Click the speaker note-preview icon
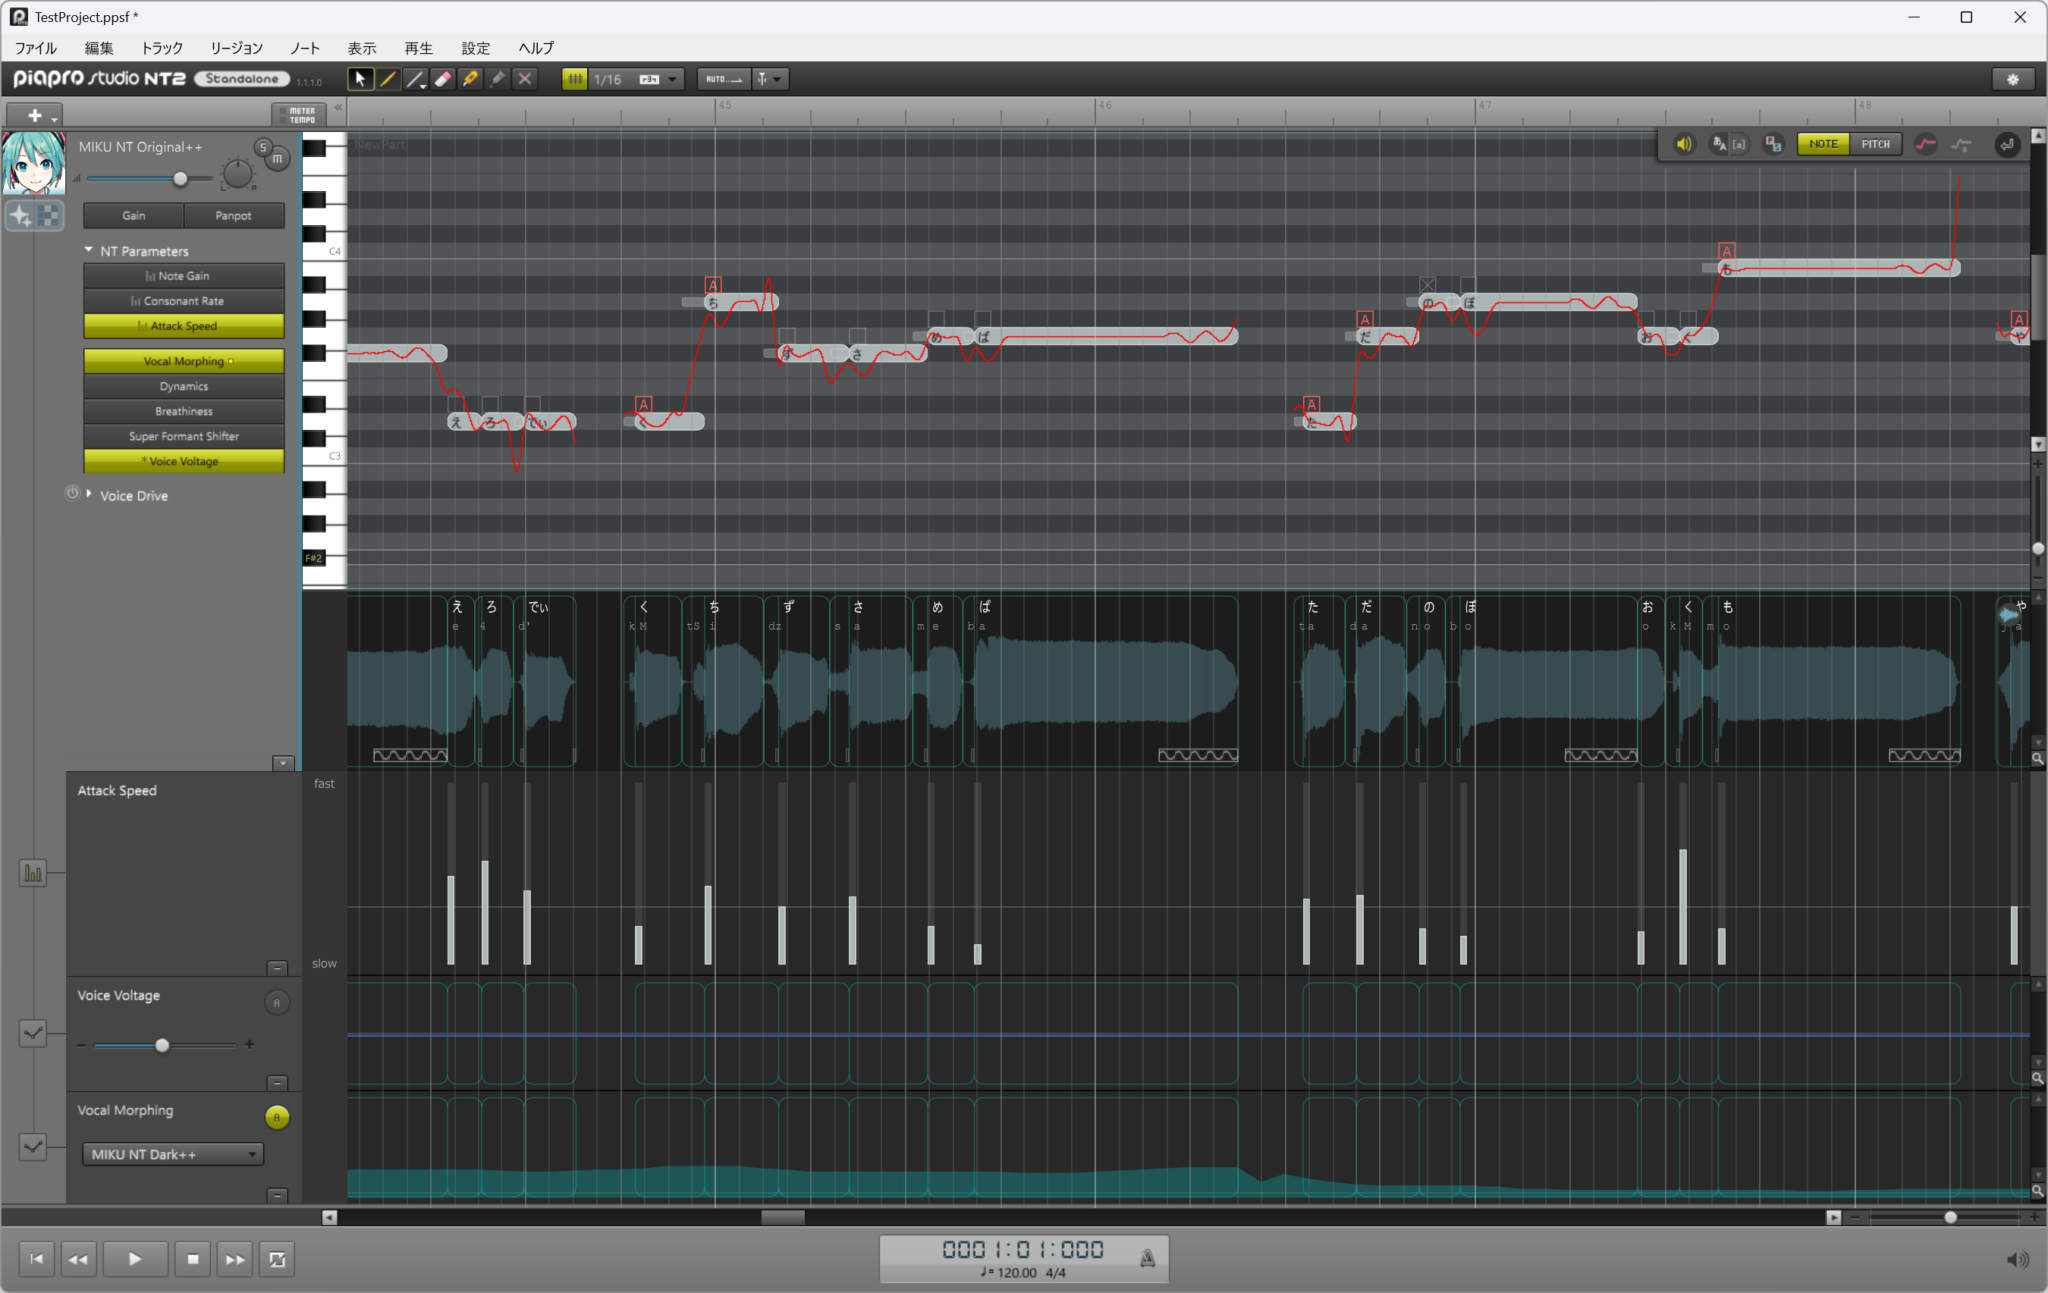The image size is (2048, 1293). [1684, 144]
